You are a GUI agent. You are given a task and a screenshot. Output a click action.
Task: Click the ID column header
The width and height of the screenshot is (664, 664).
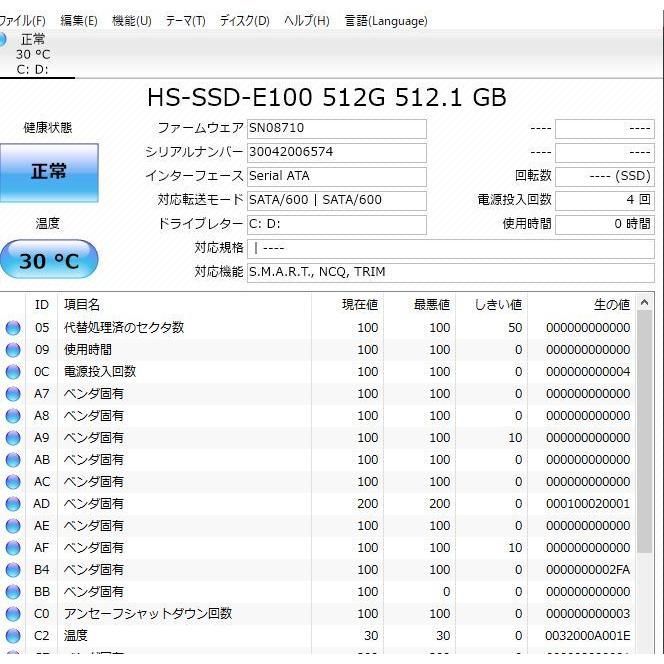[x=42, y=304]
